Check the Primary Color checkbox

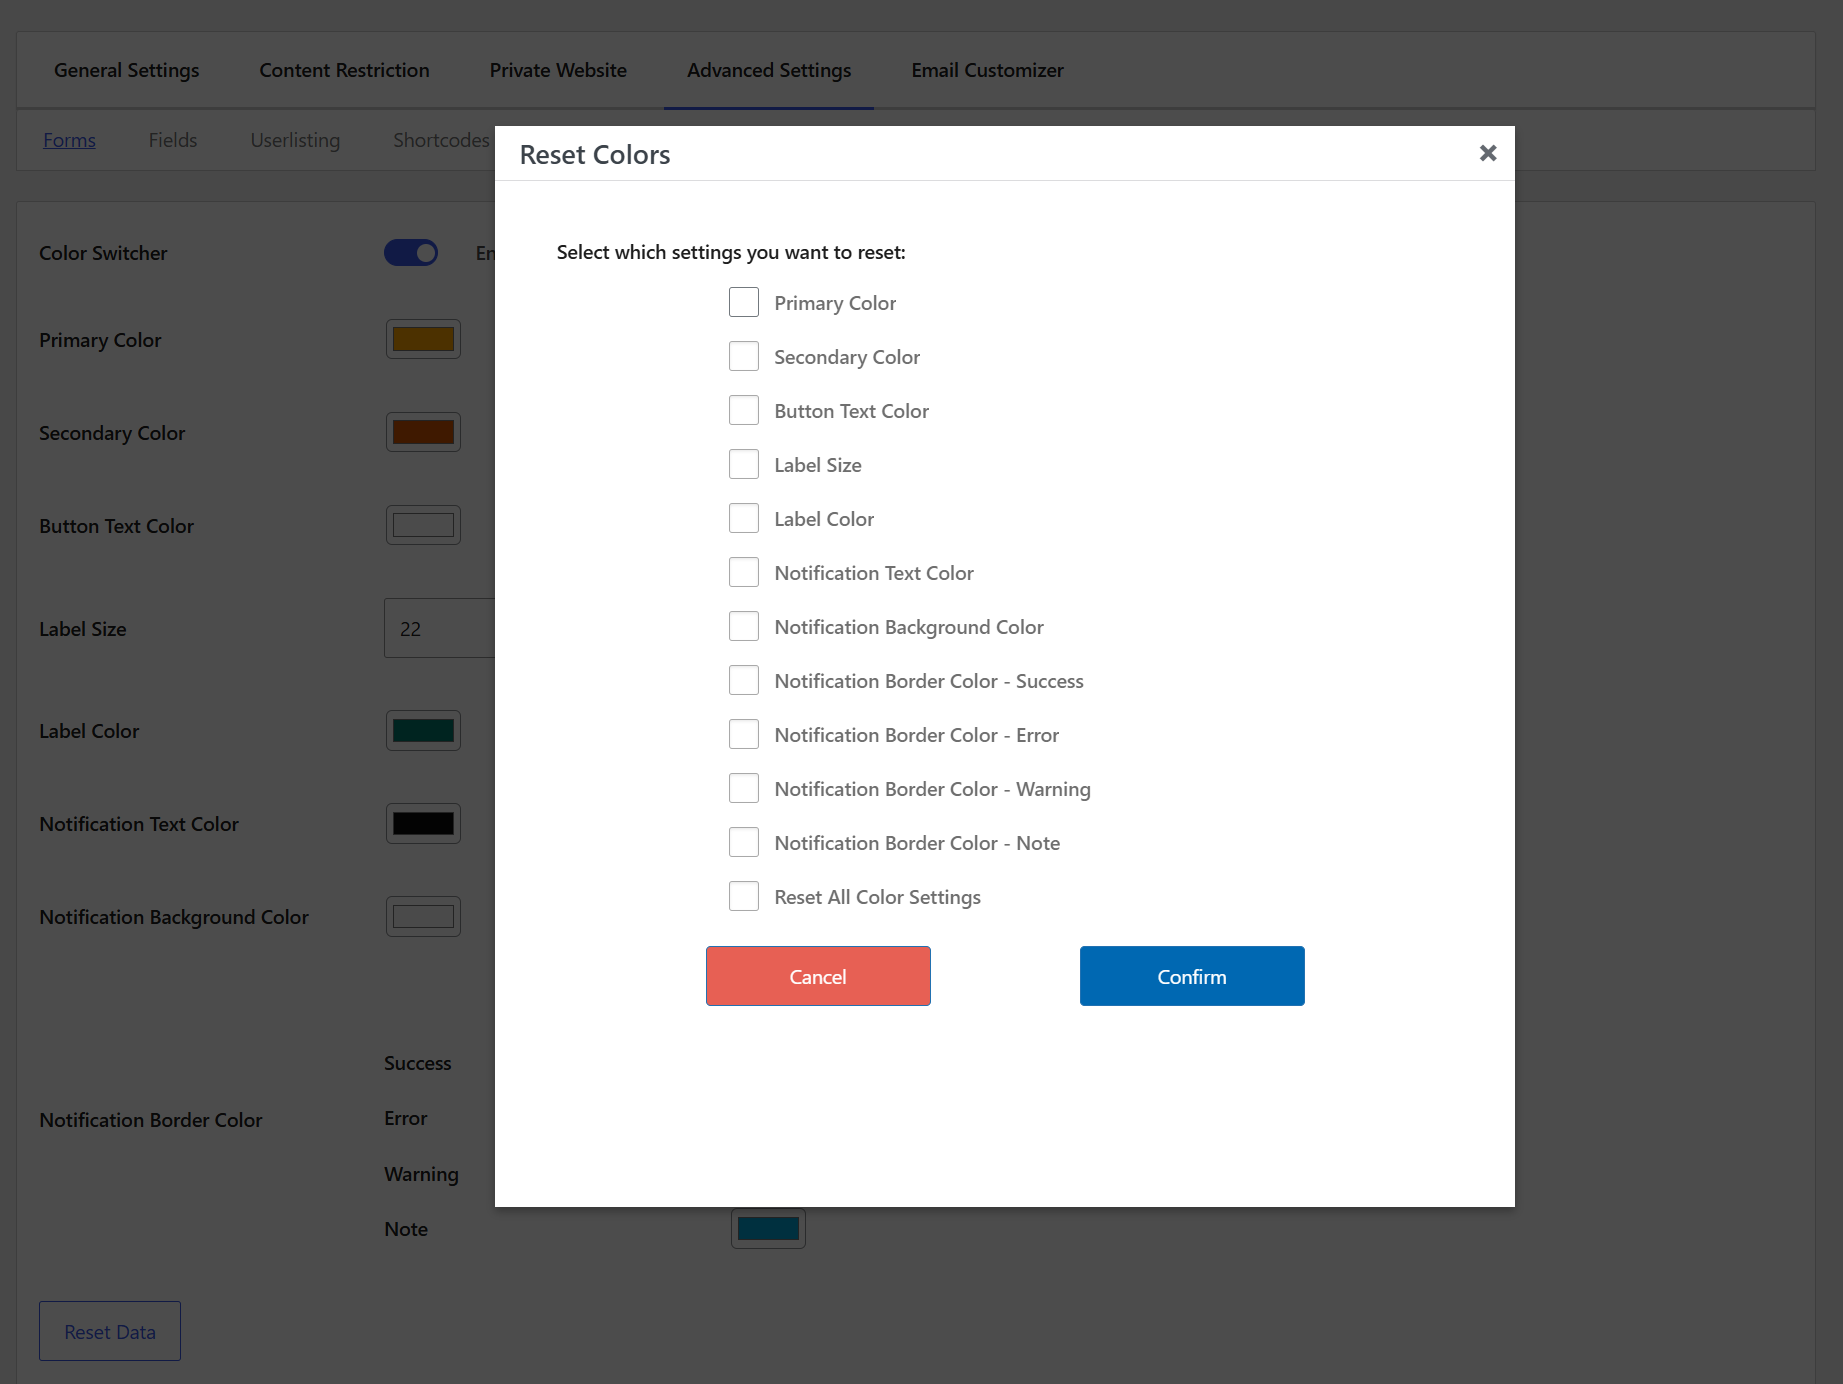pos(744,302)
